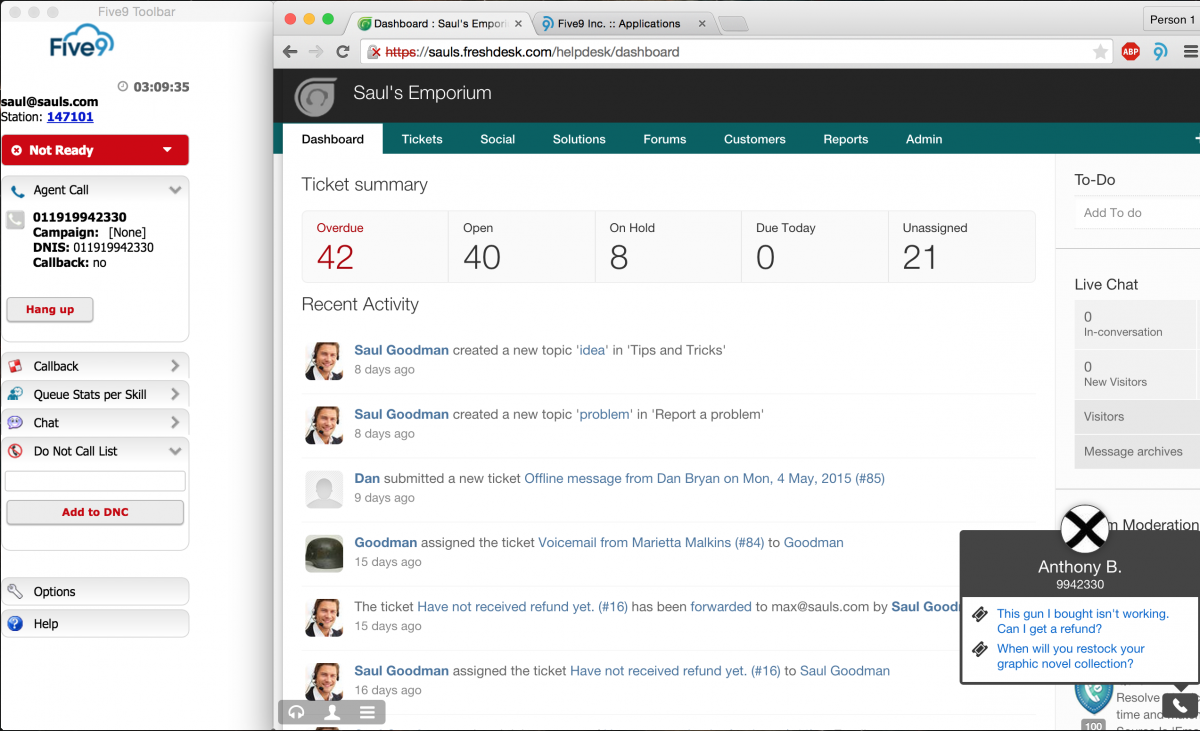Click the headset icon in bottom toolbar
The width and height of the screenshot is (1200, 731).
(297, 712)
